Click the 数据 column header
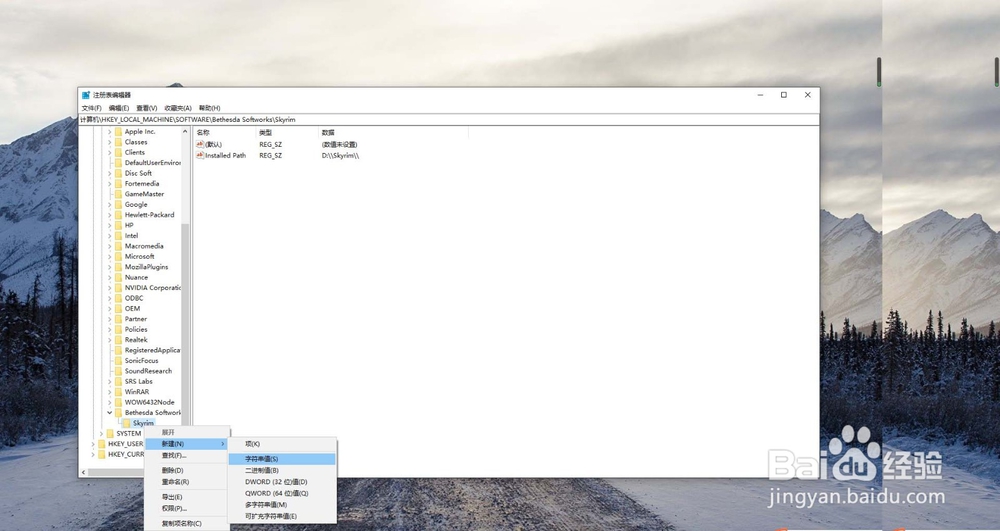 (x=393, y=133)
